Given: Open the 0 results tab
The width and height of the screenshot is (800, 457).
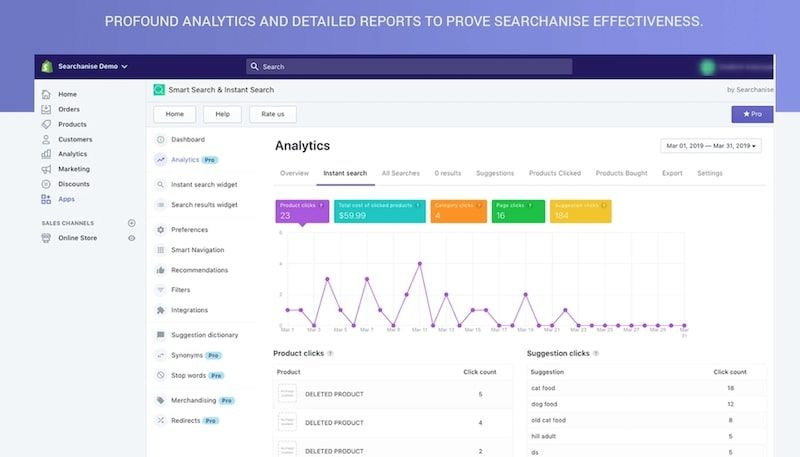Looking at the screenshot, I should click(447, 173).
